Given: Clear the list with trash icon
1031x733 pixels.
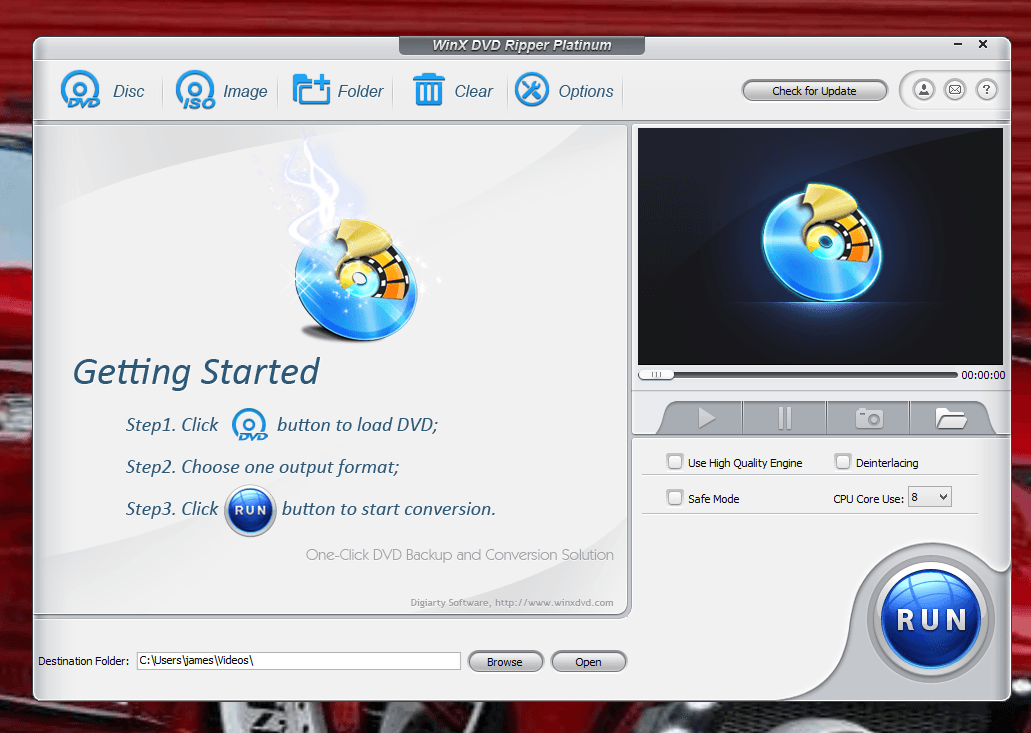Looking at the screenshot, I should (x=429, y=90).
